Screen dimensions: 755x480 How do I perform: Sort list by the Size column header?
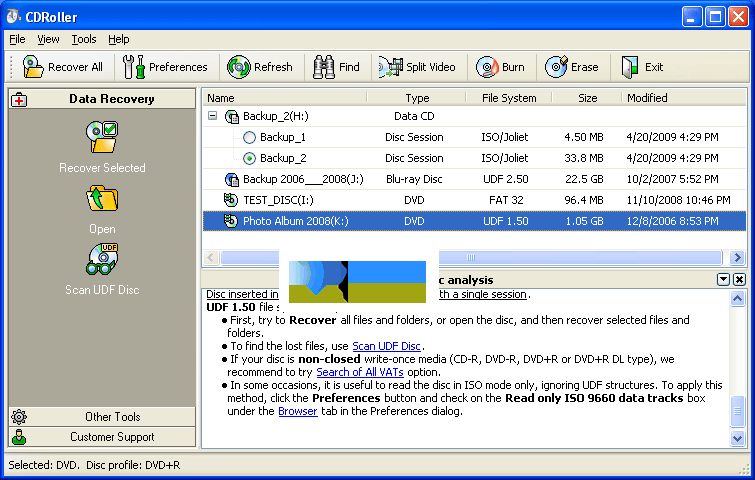(587, 98)
